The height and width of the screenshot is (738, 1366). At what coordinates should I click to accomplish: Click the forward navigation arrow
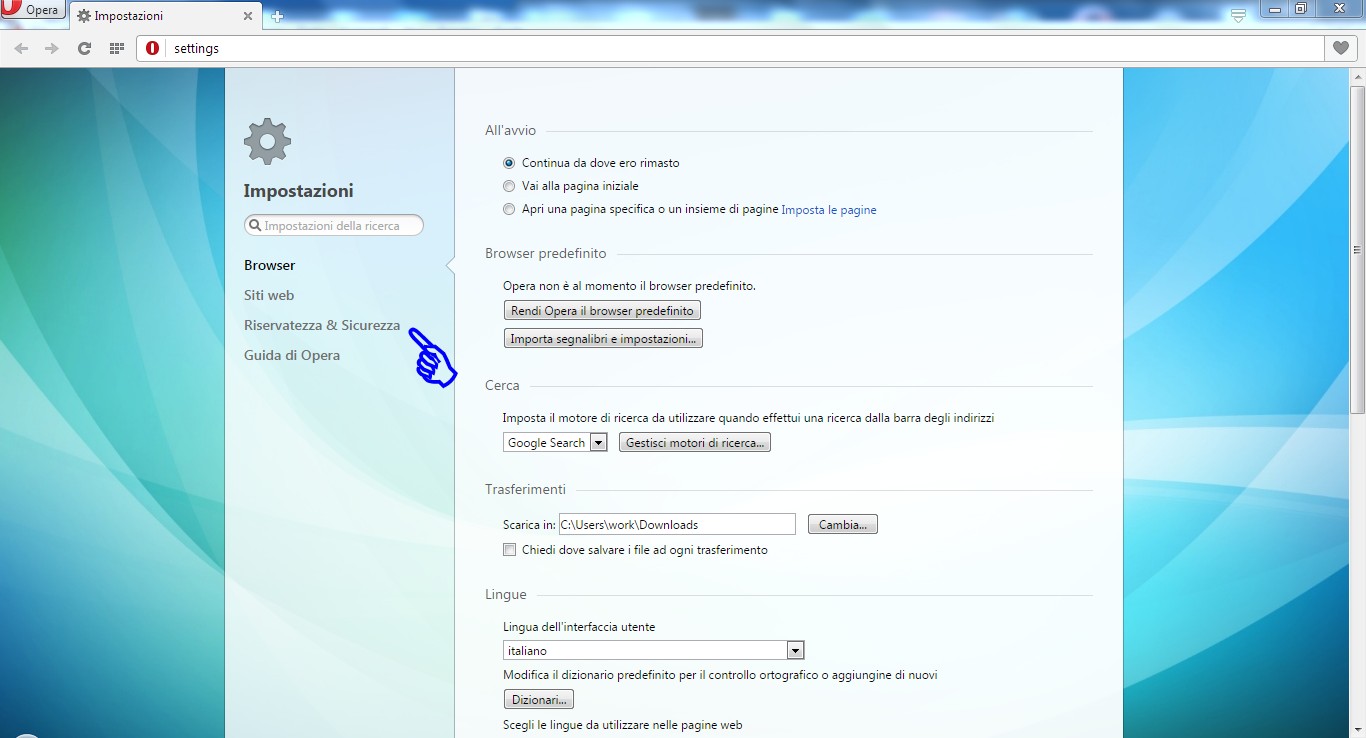point(52,47)
